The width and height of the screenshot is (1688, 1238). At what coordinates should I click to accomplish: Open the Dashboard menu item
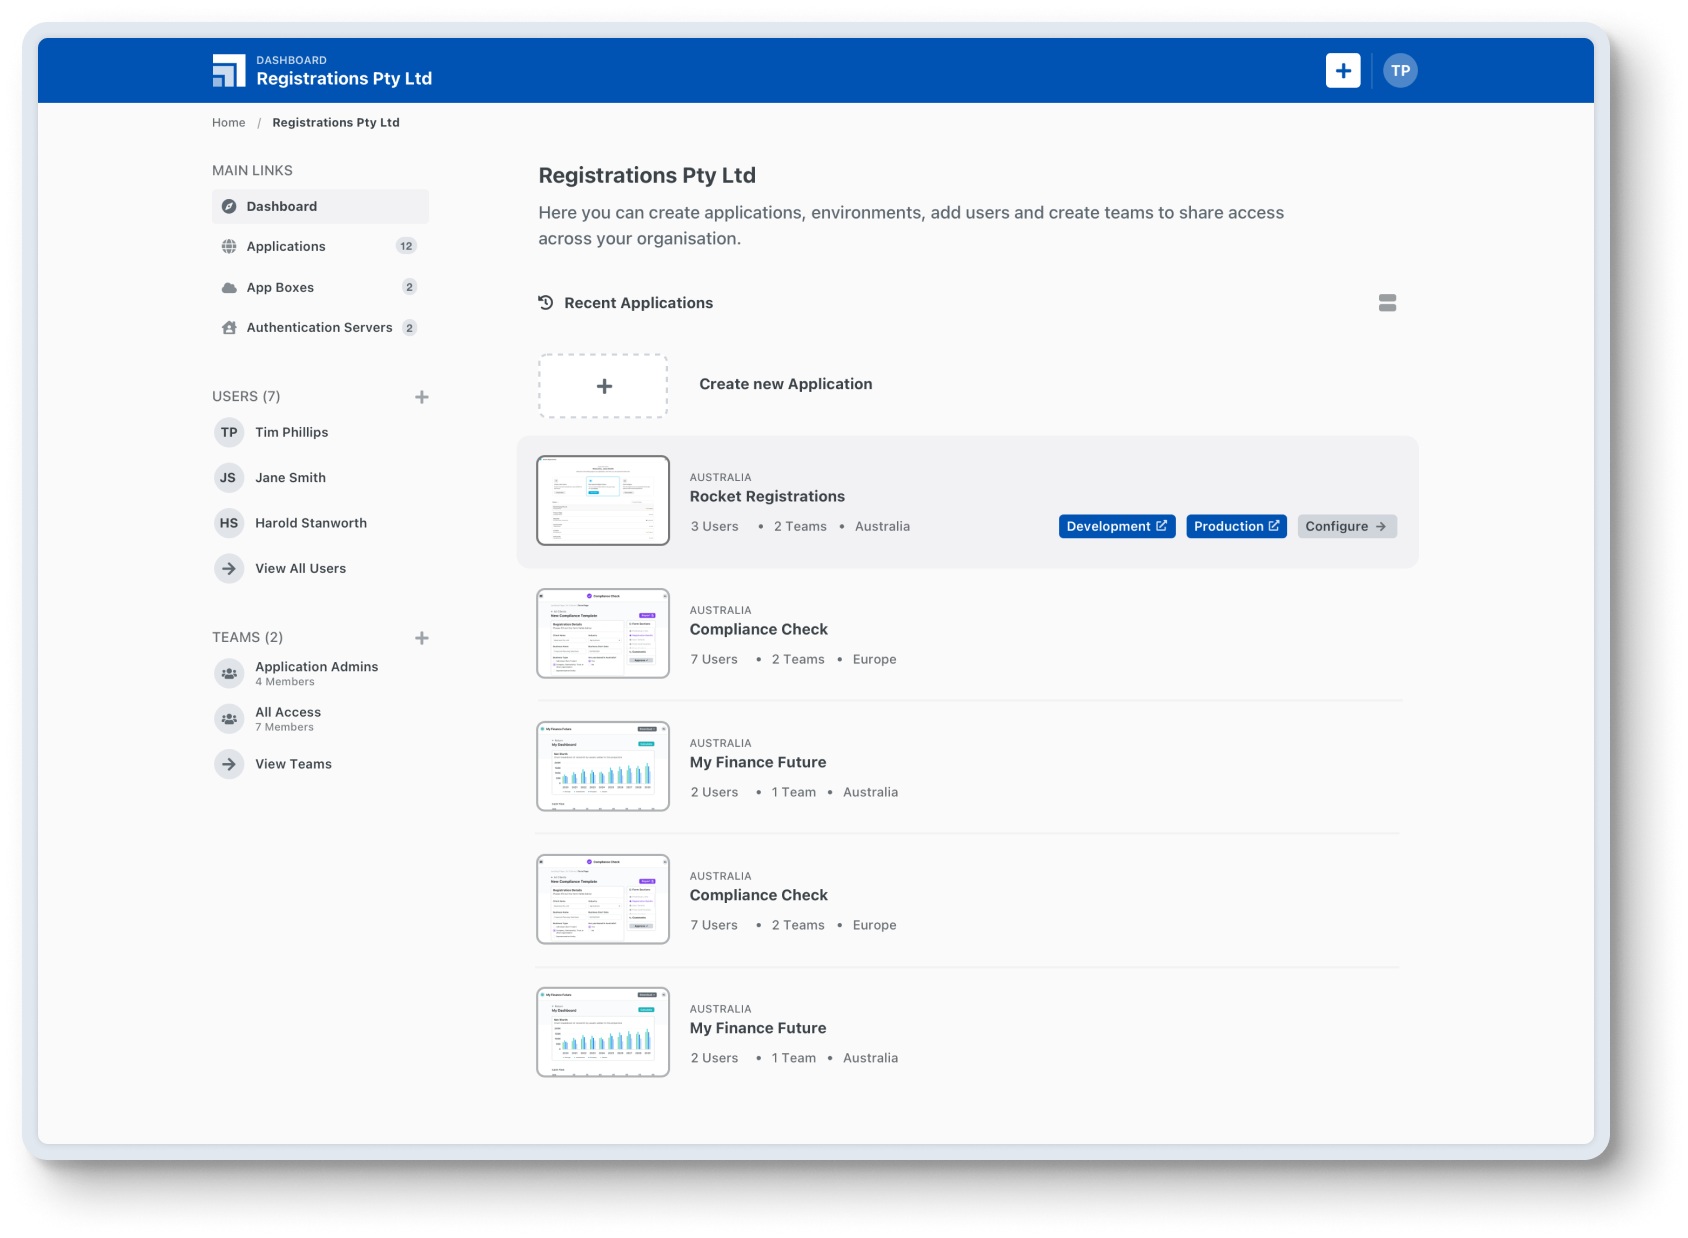coord(320,206)
